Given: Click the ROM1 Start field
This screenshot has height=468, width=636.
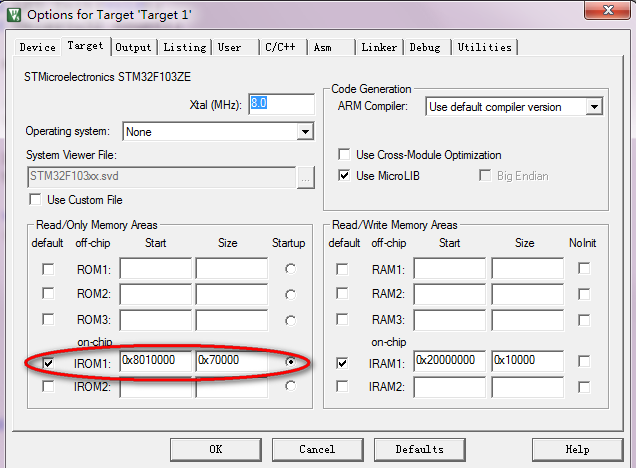Looking at the screenshot, I should (155, 268).
